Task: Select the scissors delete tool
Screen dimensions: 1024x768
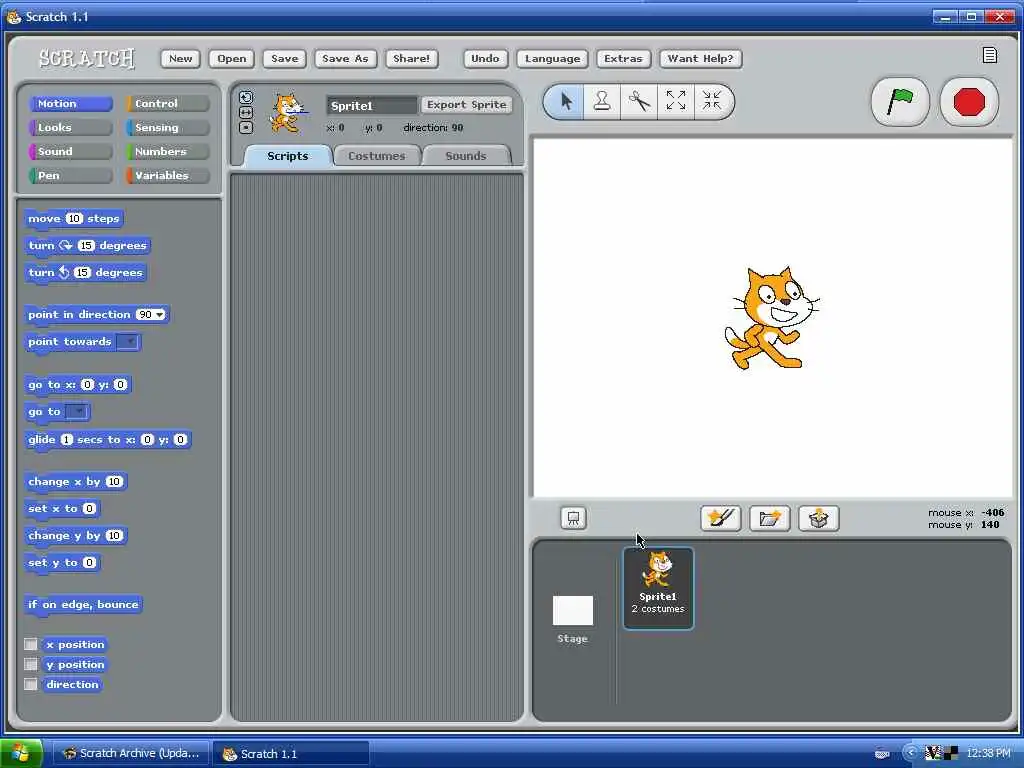Action: [x=639, y=101]
